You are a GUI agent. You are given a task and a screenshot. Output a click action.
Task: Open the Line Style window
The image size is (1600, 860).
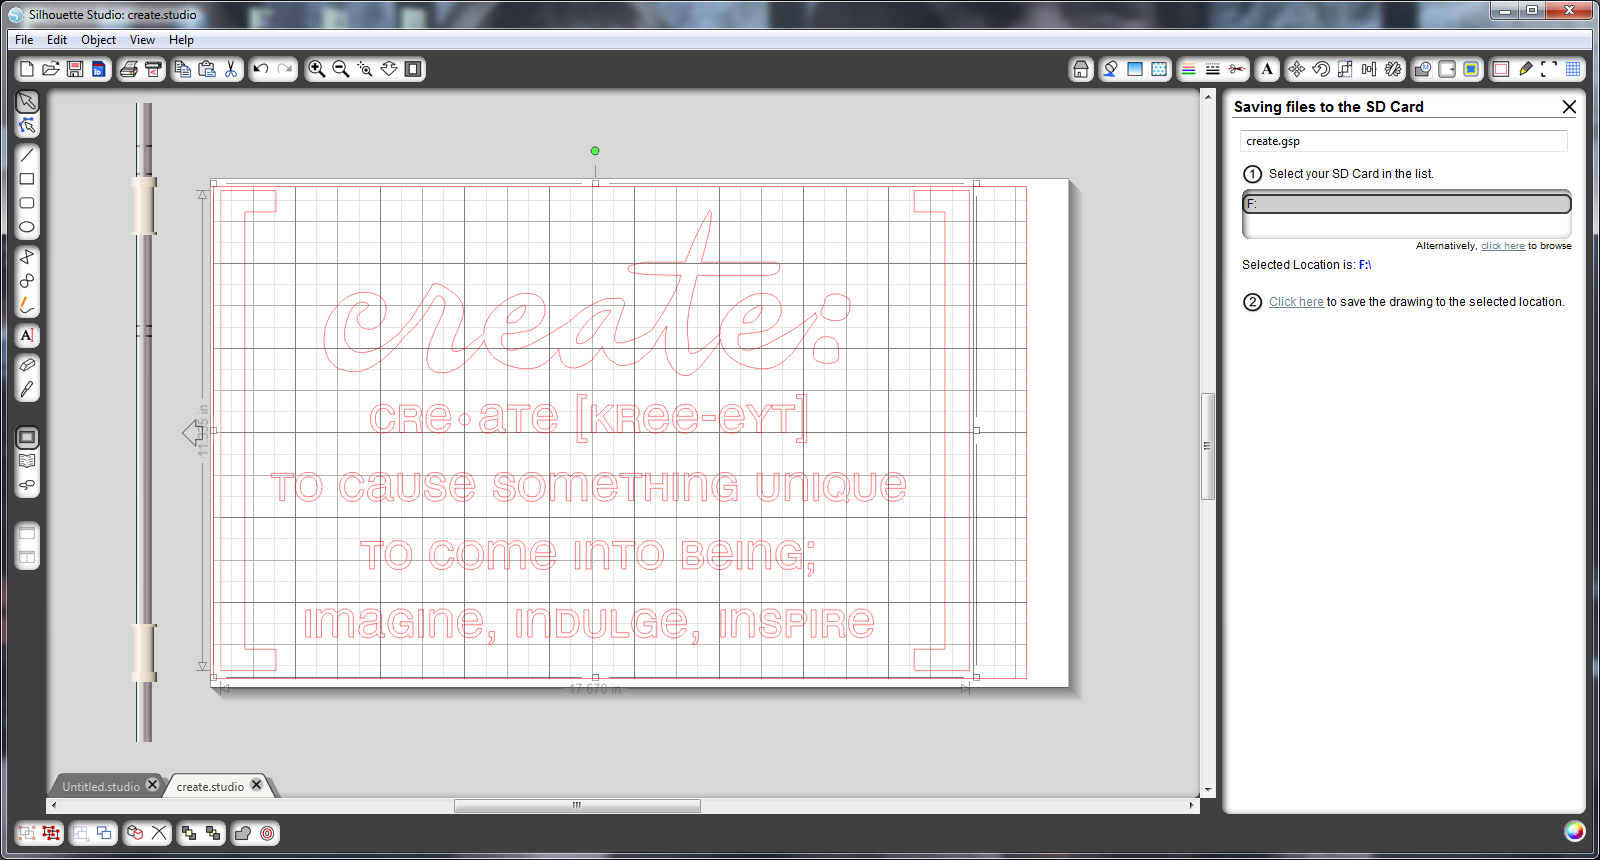click(1213, 69)
